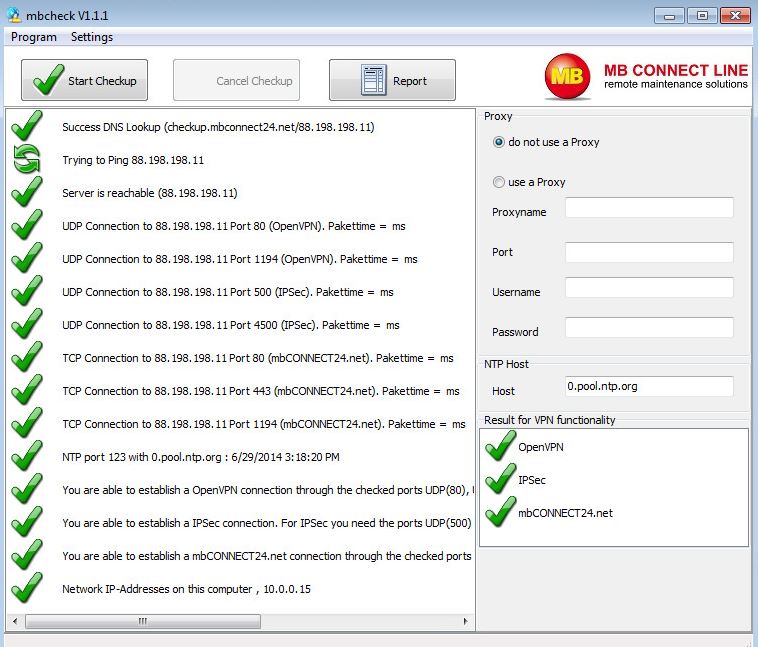Click the horizontal scrollbar thumb in results list
Image resolution: width=758 pixels, height=647 pixels.
(x=143, y=621)
